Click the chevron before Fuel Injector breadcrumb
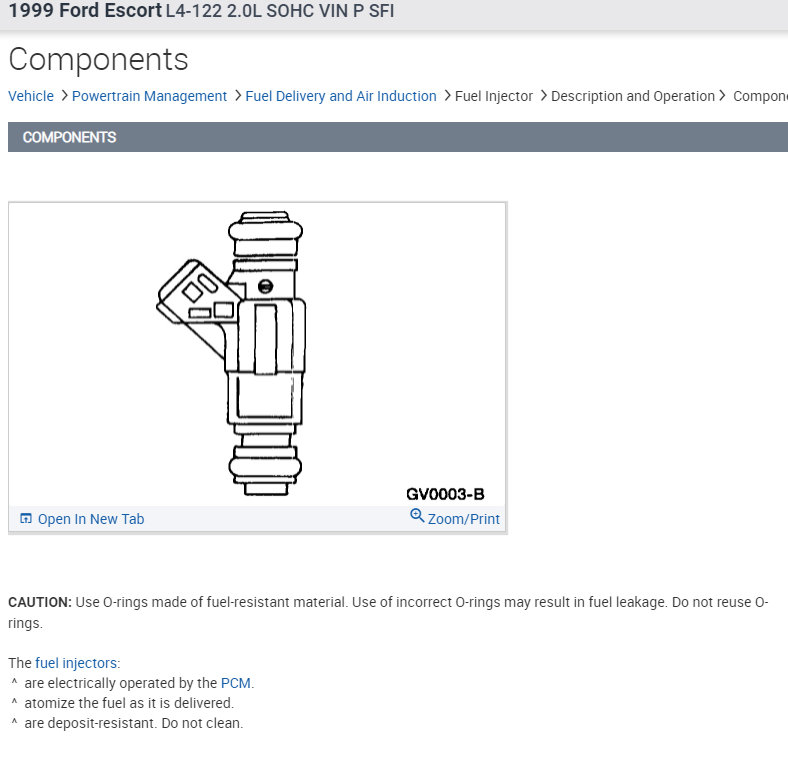This screenshot has width=788, height=765. 447,95
